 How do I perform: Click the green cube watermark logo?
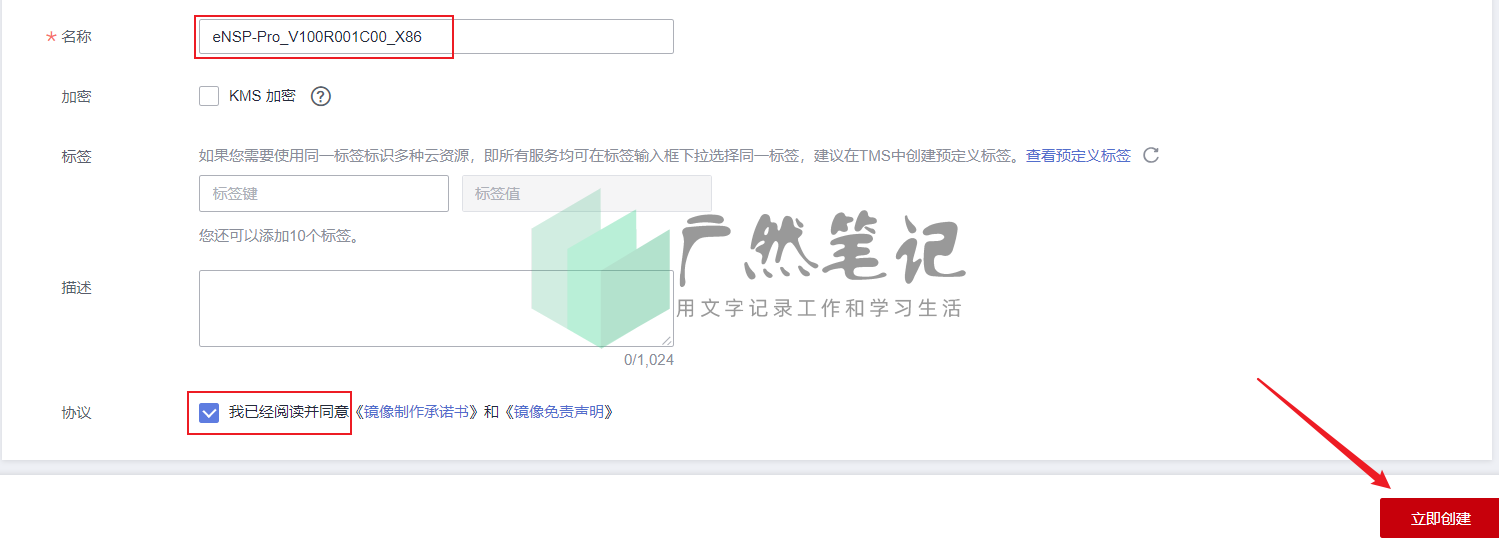(601, 268)
